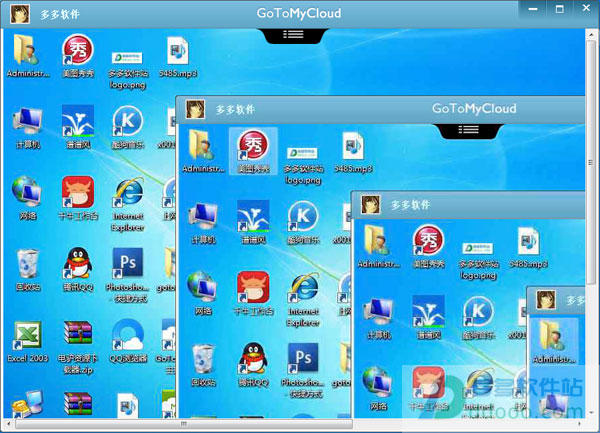Click the user avatar in the innermost window
The width and height of the screenshot is (600, 433).
(x=546, y=300)
